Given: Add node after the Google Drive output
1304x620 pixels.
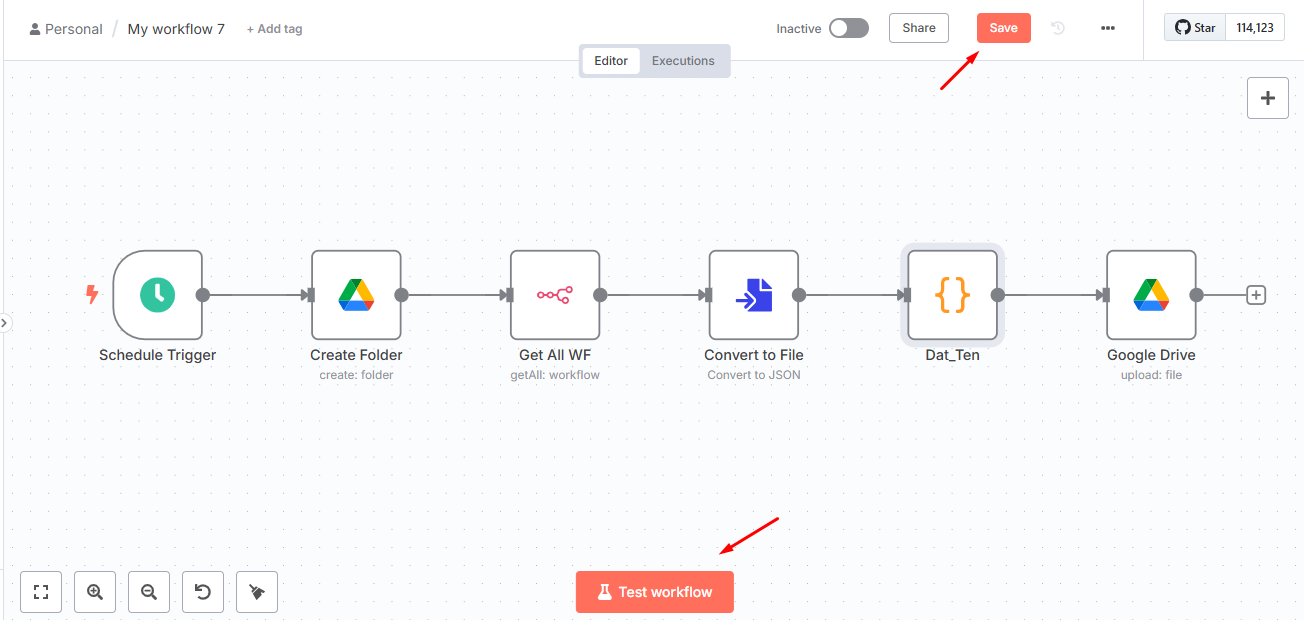Looking at the screenshot, I should coord(1257,295).
